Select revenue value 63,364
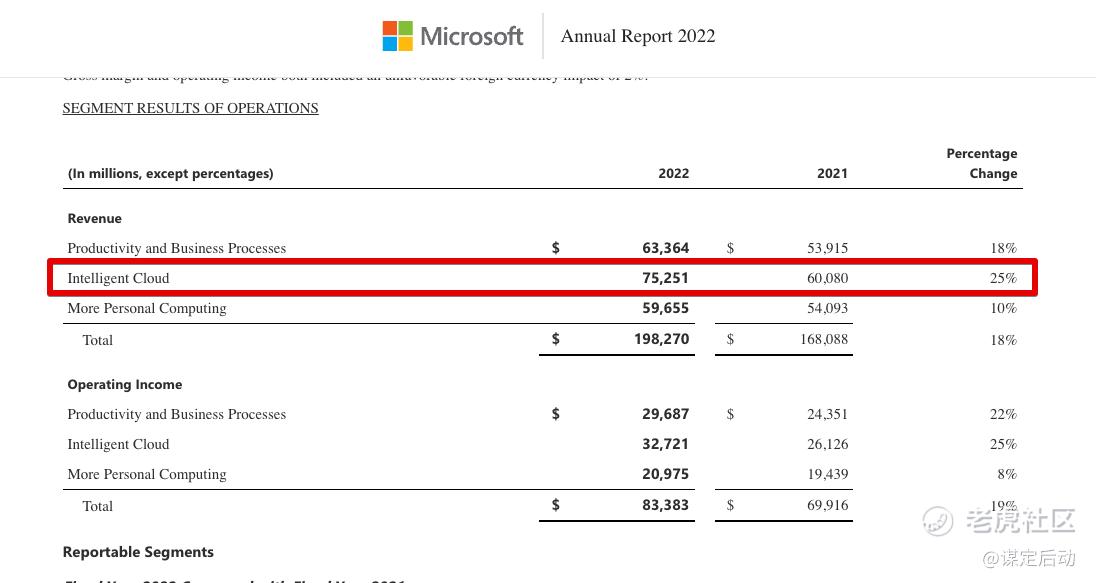The image size is (1096, 583). (x=665, y=248)
